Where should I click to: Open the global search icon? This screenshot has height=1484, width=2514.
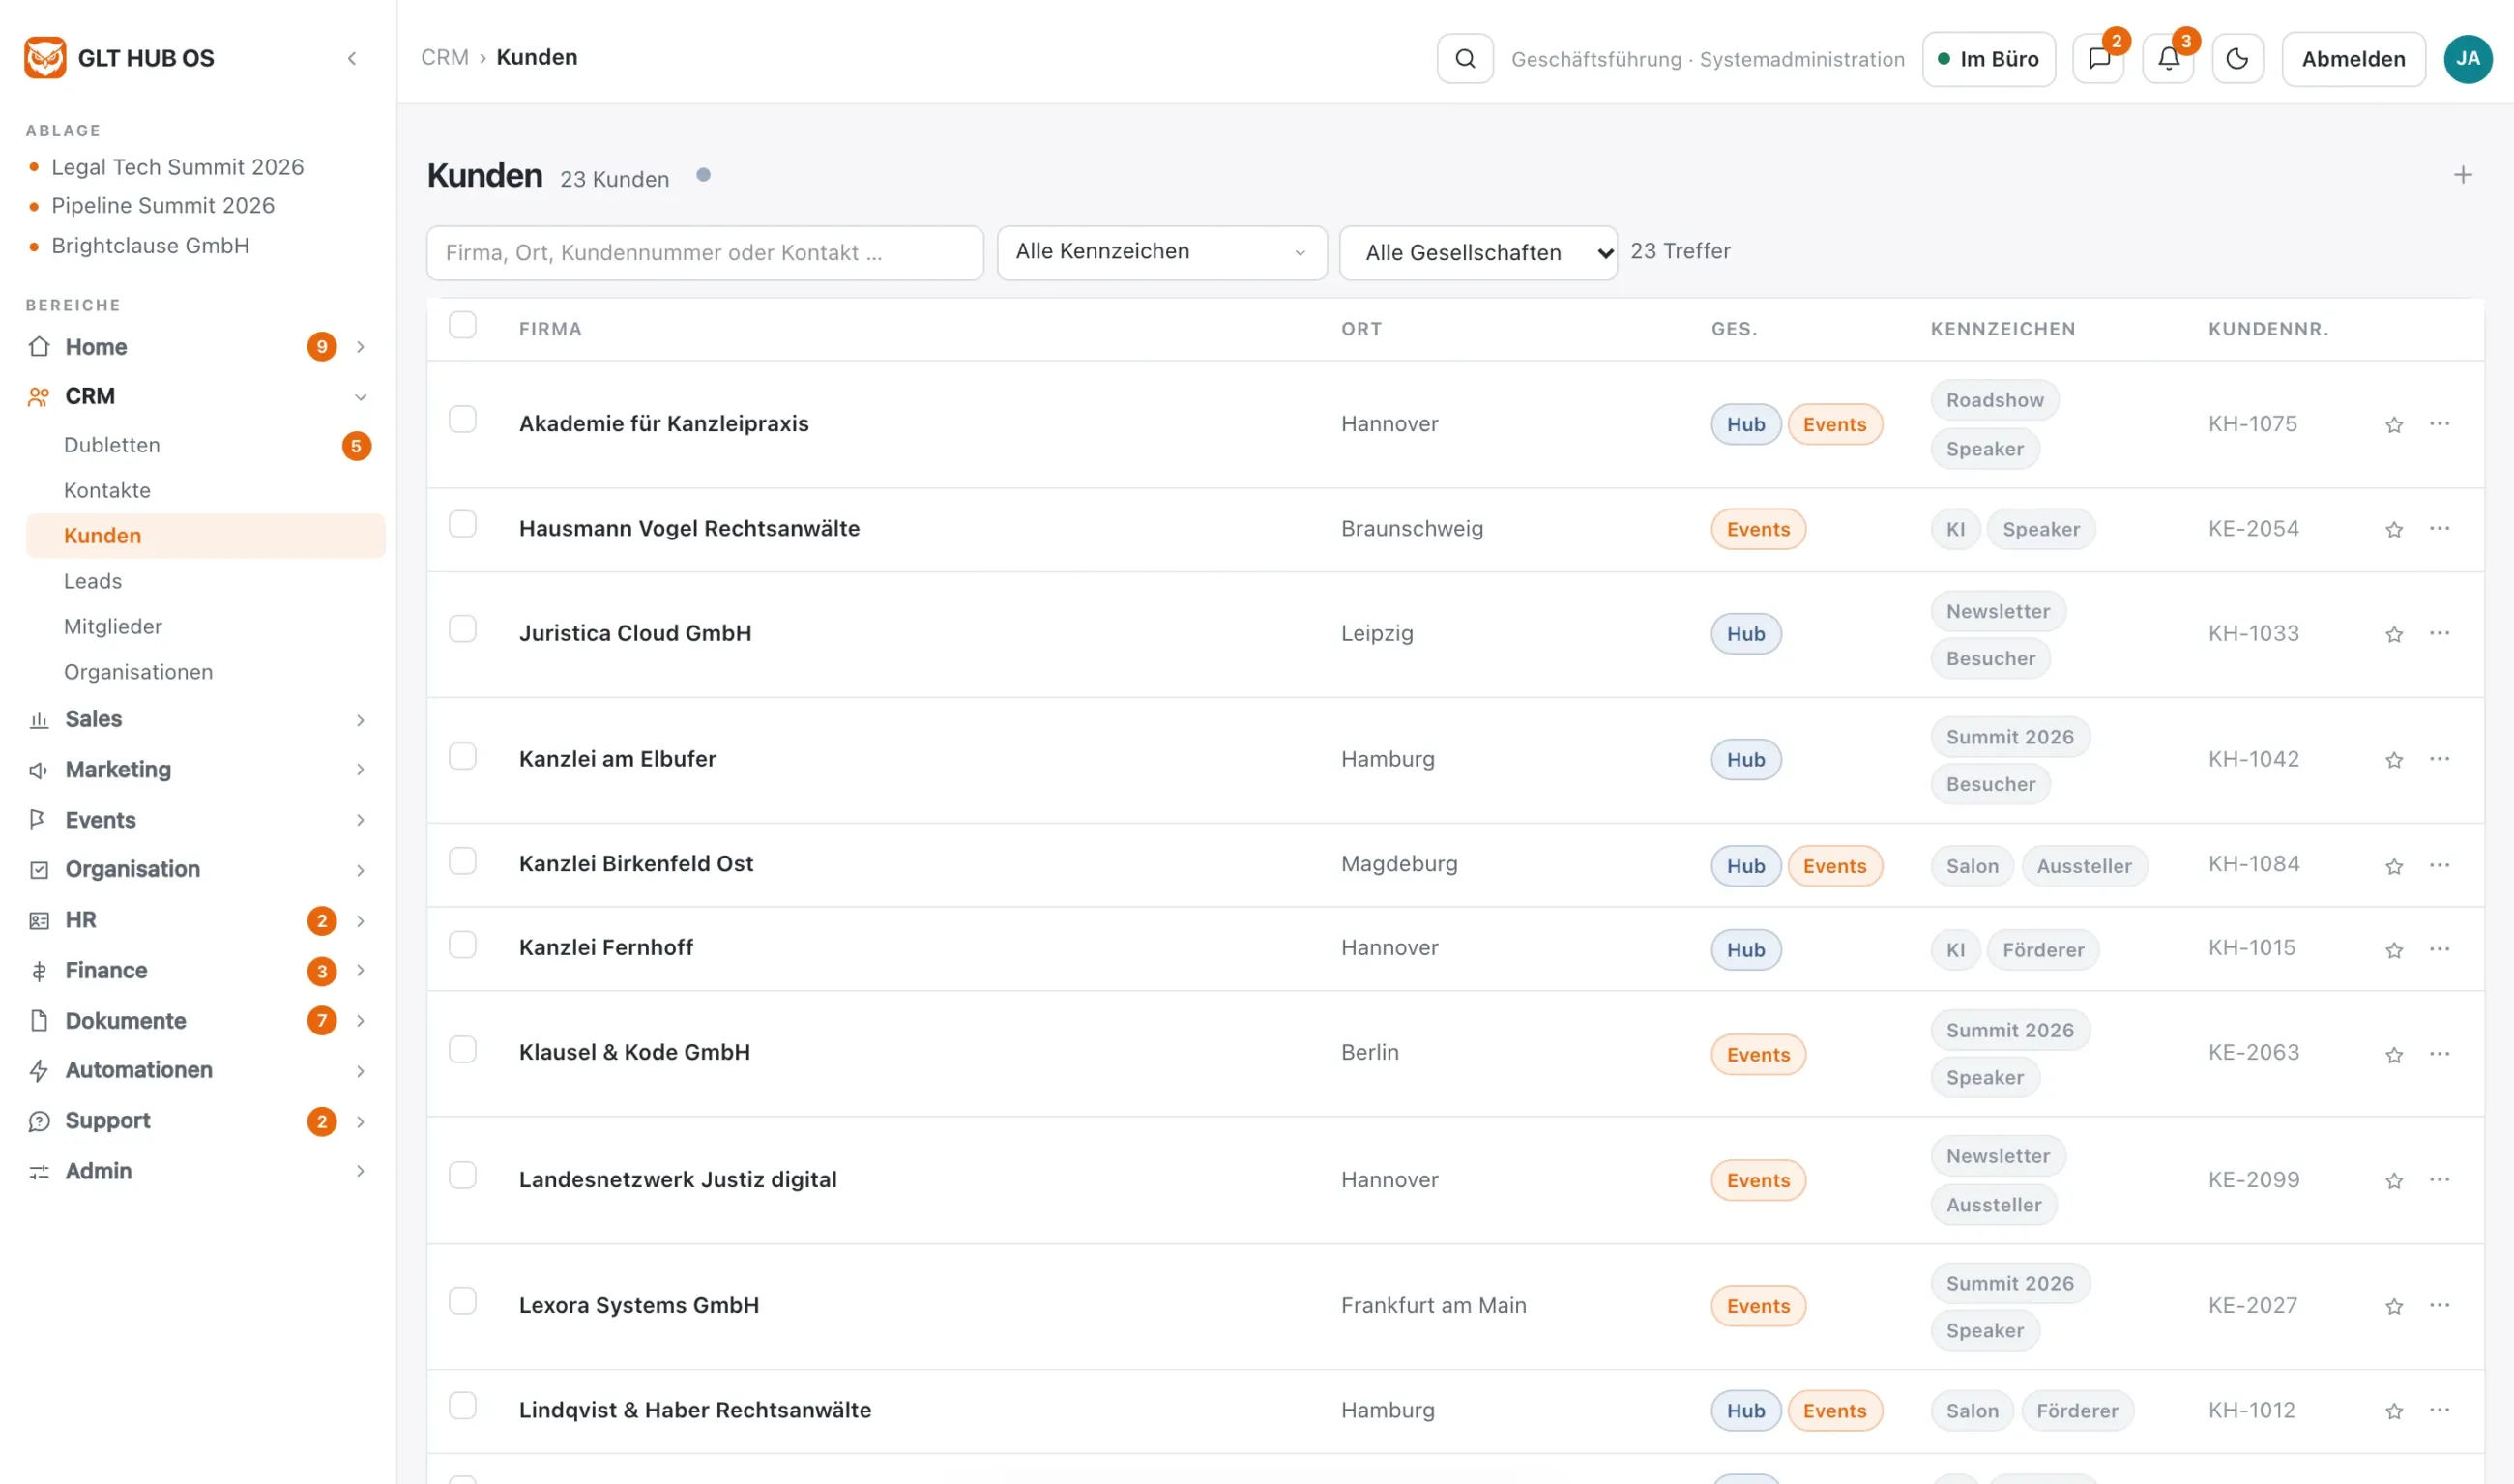(x=1464, y=58)
